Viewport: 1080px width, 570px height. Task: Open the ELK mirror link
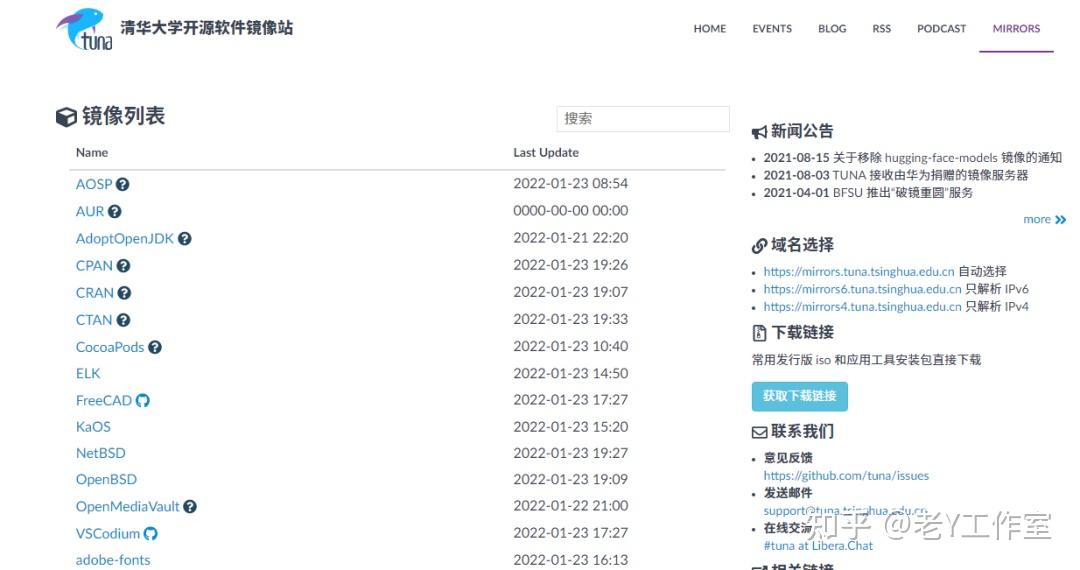88,374
